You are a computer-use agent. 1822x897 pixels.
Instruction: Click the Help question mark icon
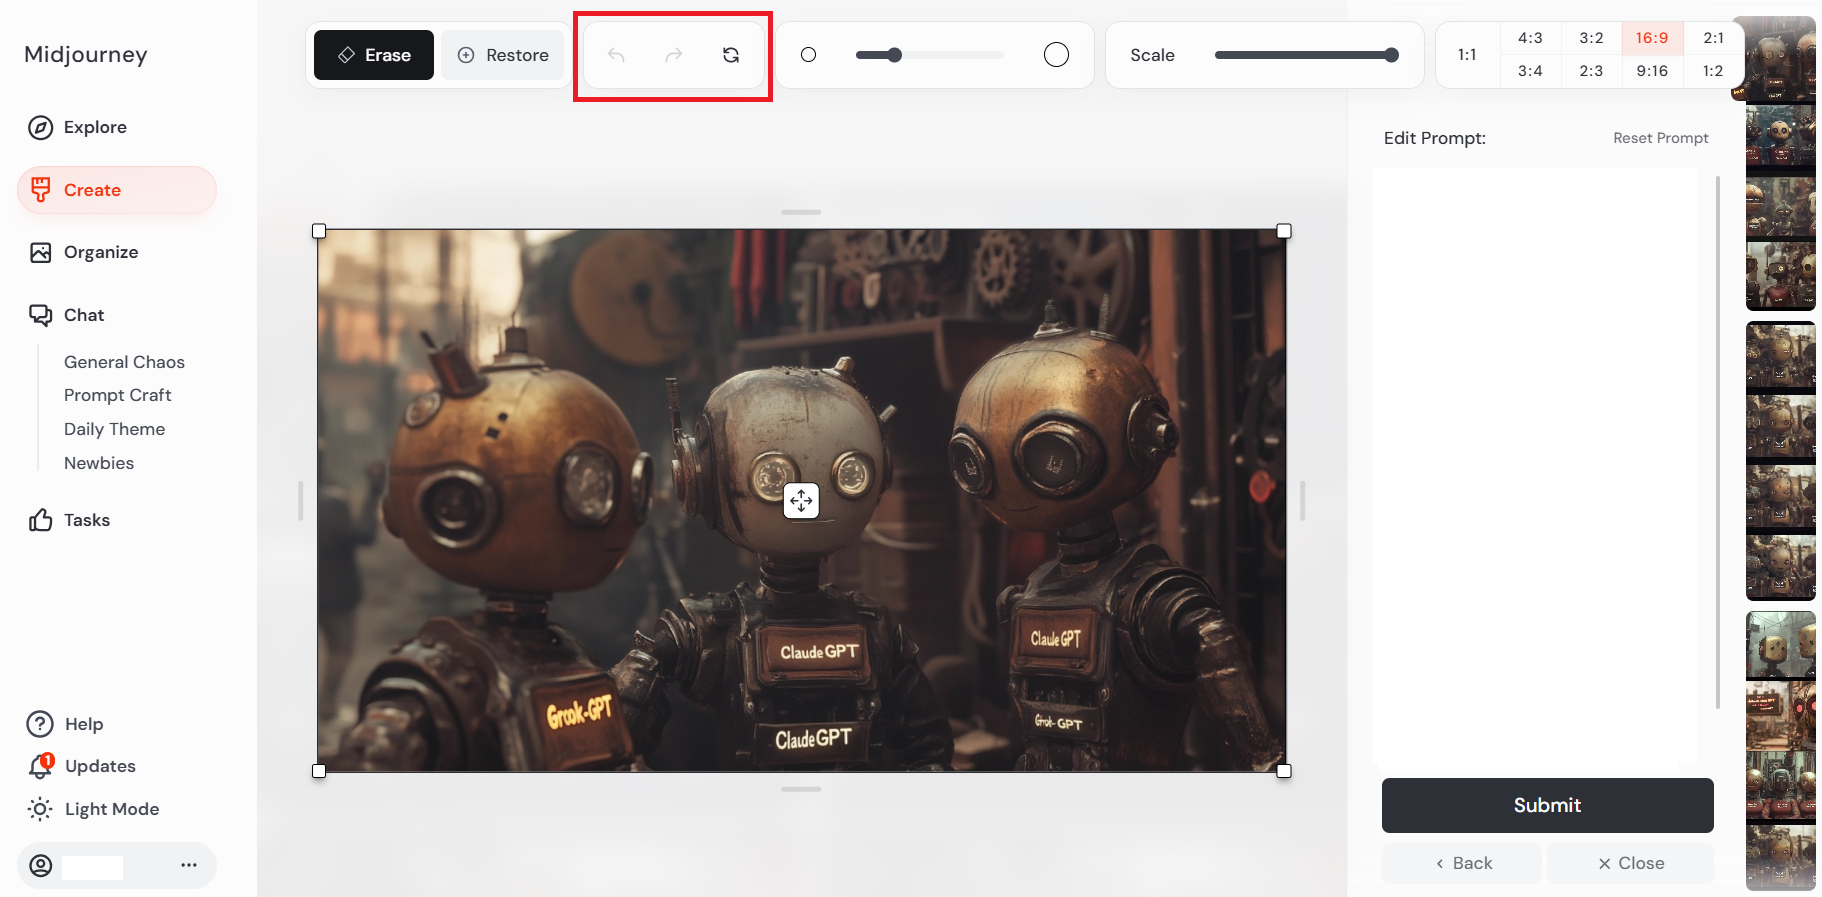pyautogui.click(x=40, y=724)
